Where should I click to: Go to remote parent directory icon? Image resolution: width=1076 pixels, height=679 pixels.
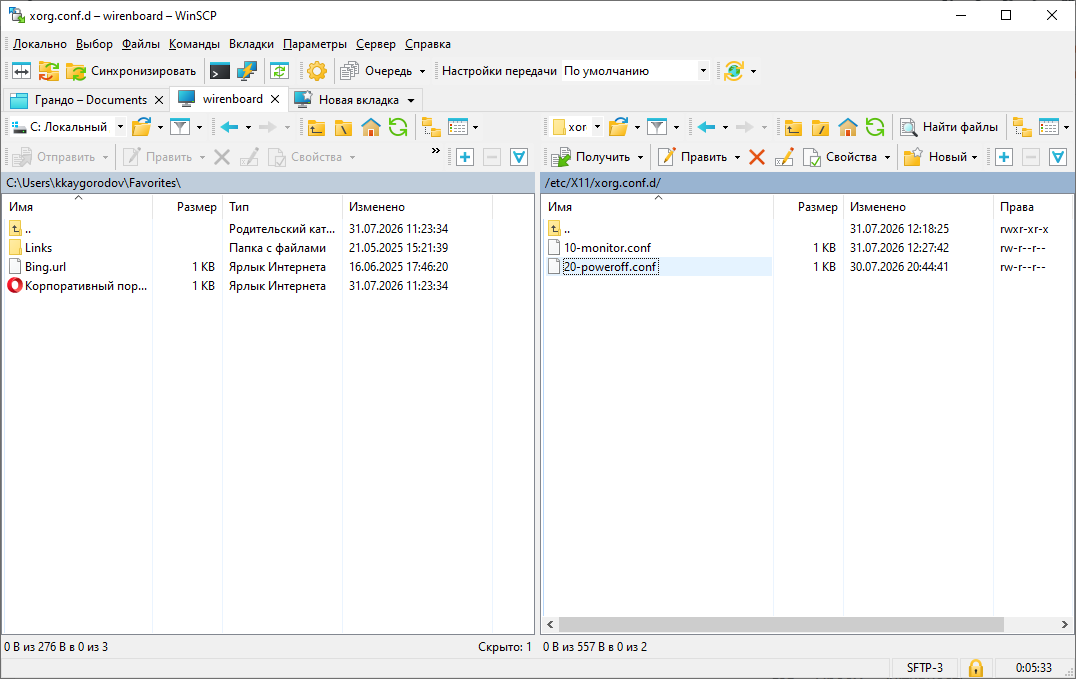[793, 127]
